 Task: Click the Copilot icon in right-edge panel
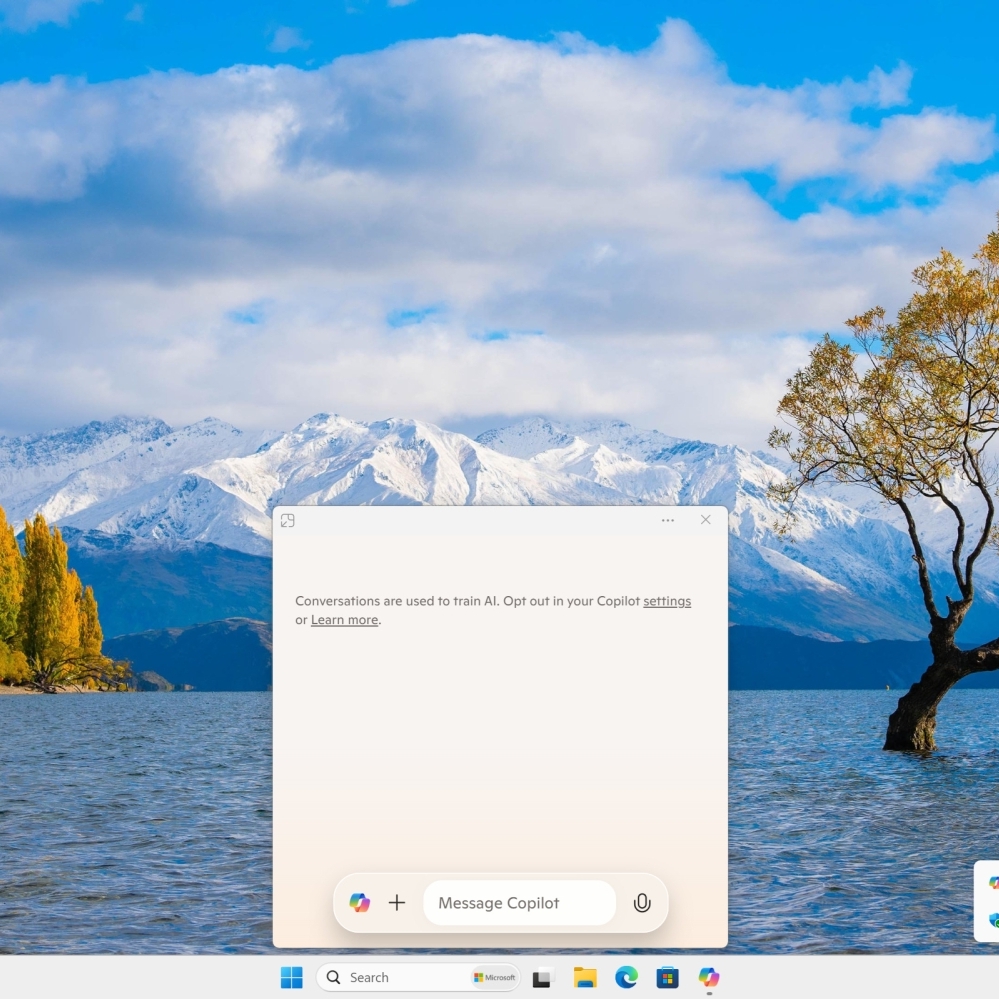point(993,882)
